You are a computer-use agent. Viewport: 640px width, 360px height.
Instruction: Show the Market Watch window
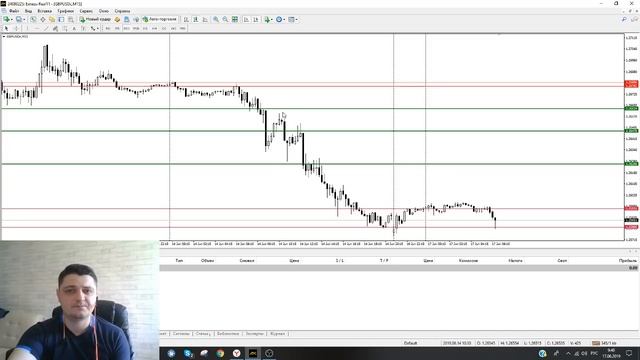pos(33,19)
